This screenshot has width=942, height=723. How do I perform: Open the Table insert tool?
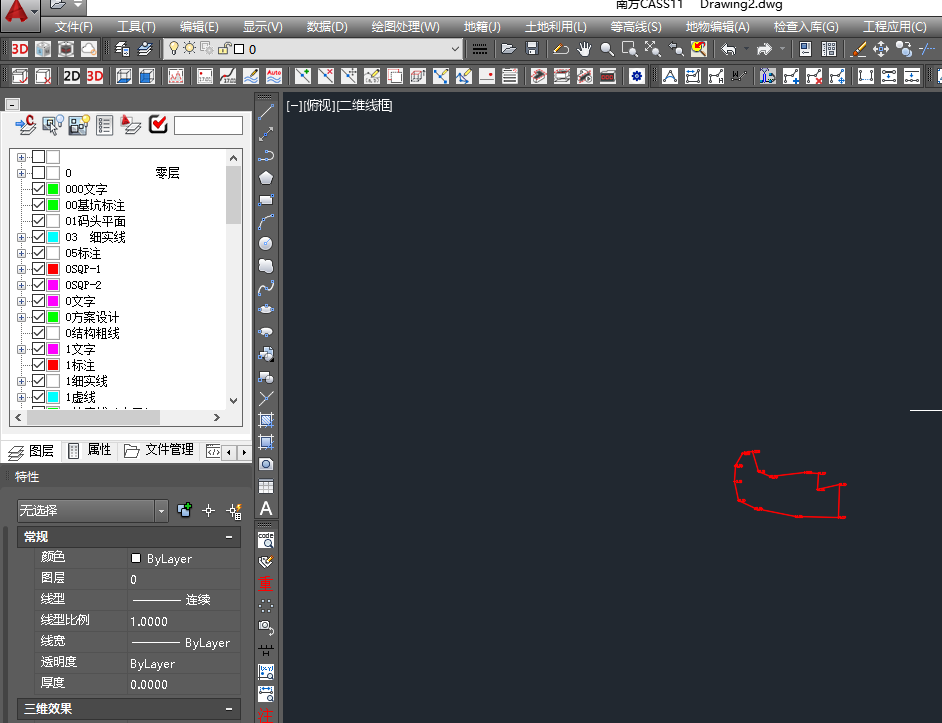coord(266,486)
